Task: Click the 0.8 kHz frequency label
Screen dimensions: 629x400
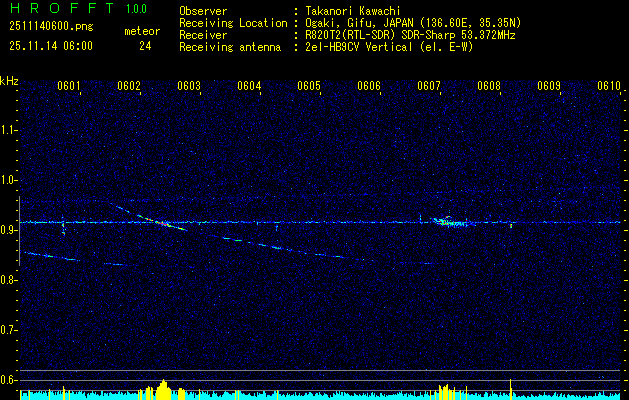Action: pos(8,280)
